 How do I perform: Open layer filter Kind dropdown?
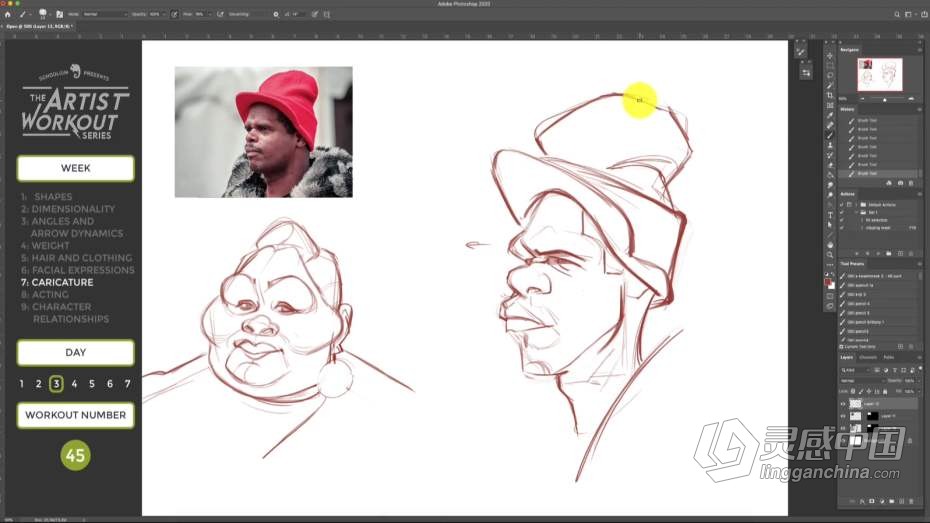tap(855, 370)
